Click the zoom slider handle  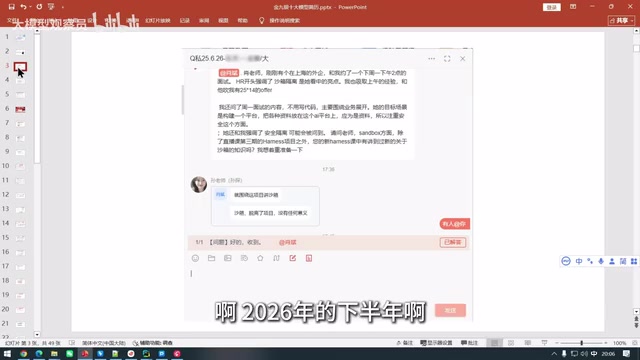click(582, 343)
